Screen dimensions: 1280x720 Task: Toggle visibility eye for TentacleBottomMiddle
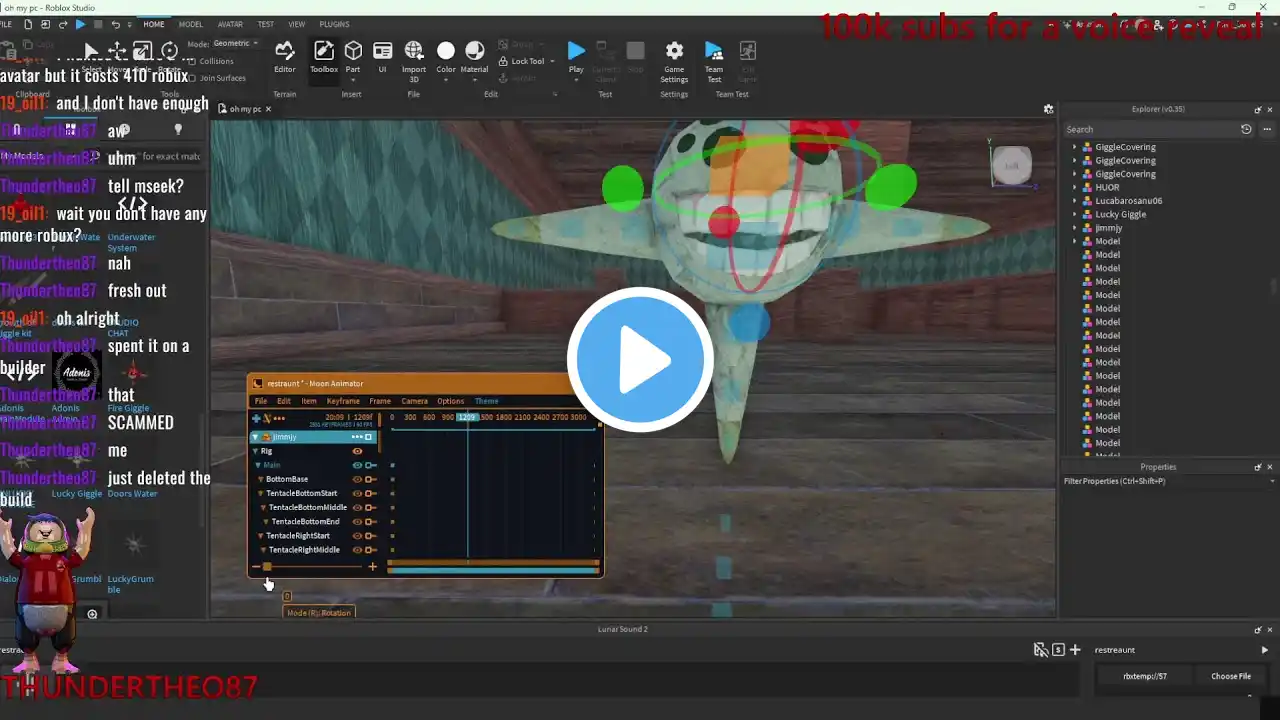357,508
